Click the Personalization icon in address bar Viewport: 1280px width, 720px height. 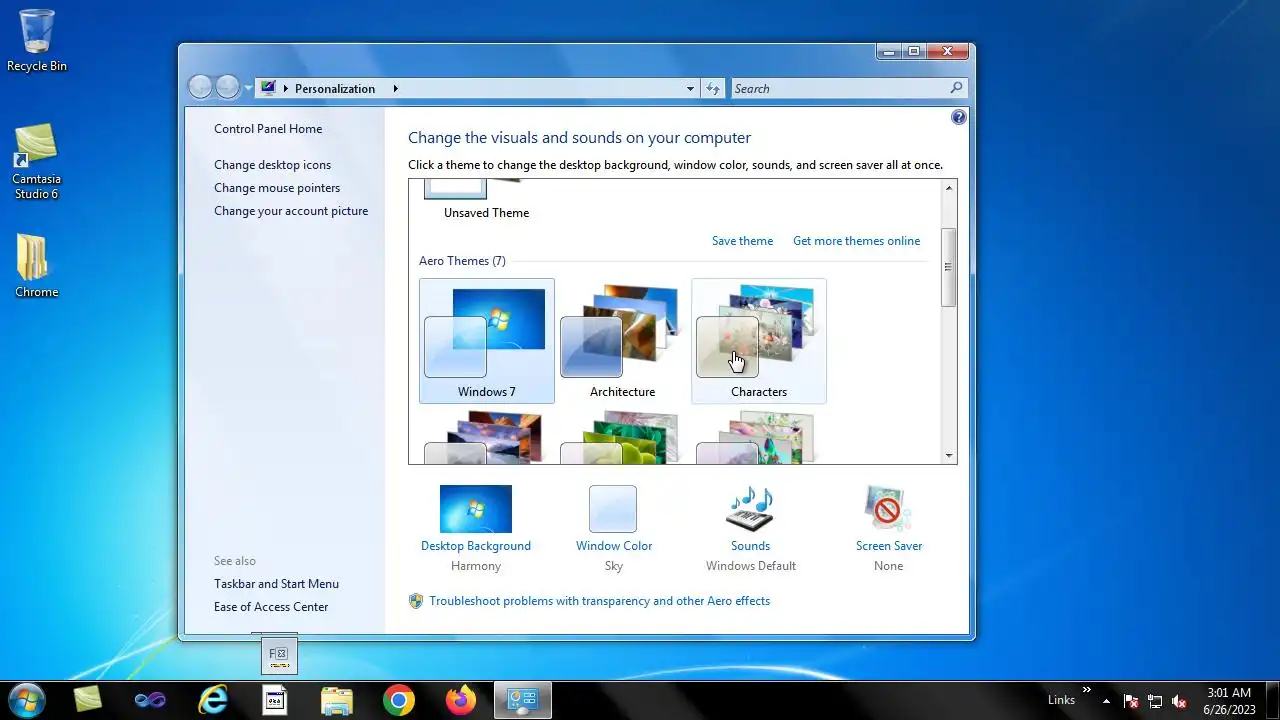(268, 88)
